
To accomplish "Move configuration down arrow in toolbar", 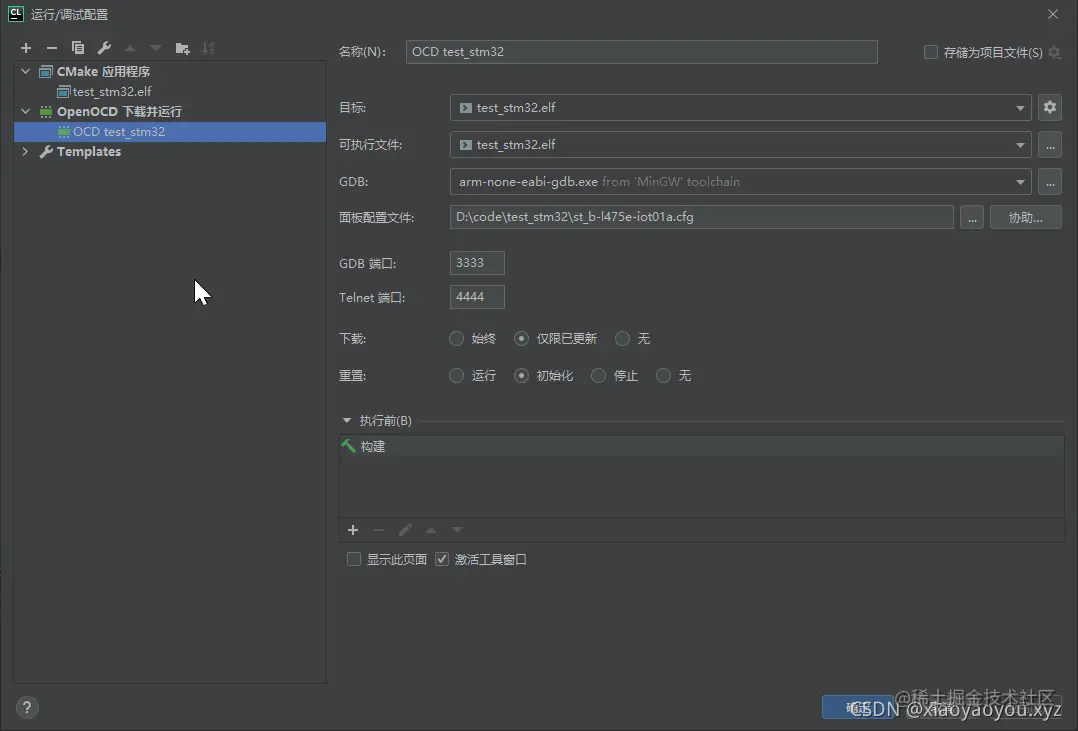I will (x=156, y=48).
